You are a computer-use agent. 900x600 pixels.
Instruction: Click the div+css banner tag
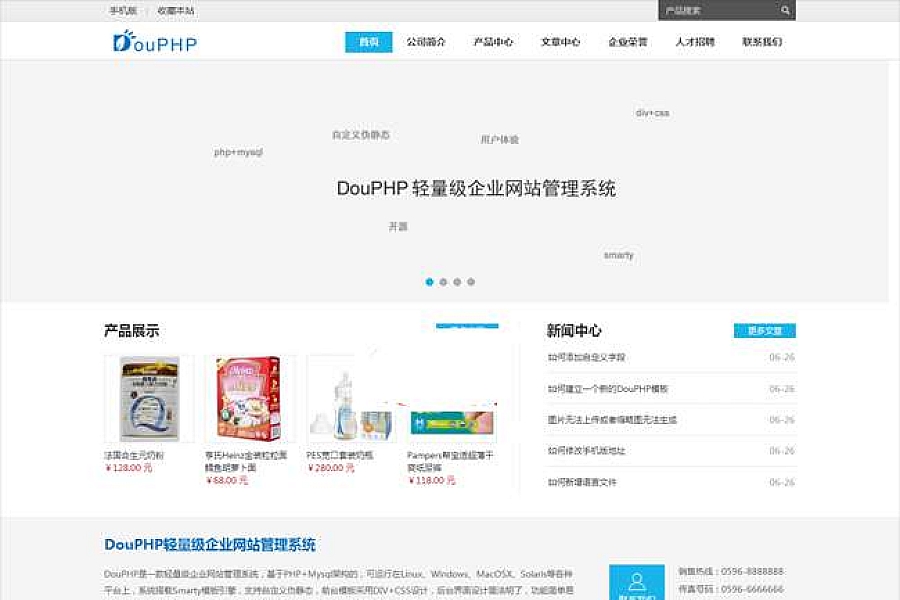point(652,113)
